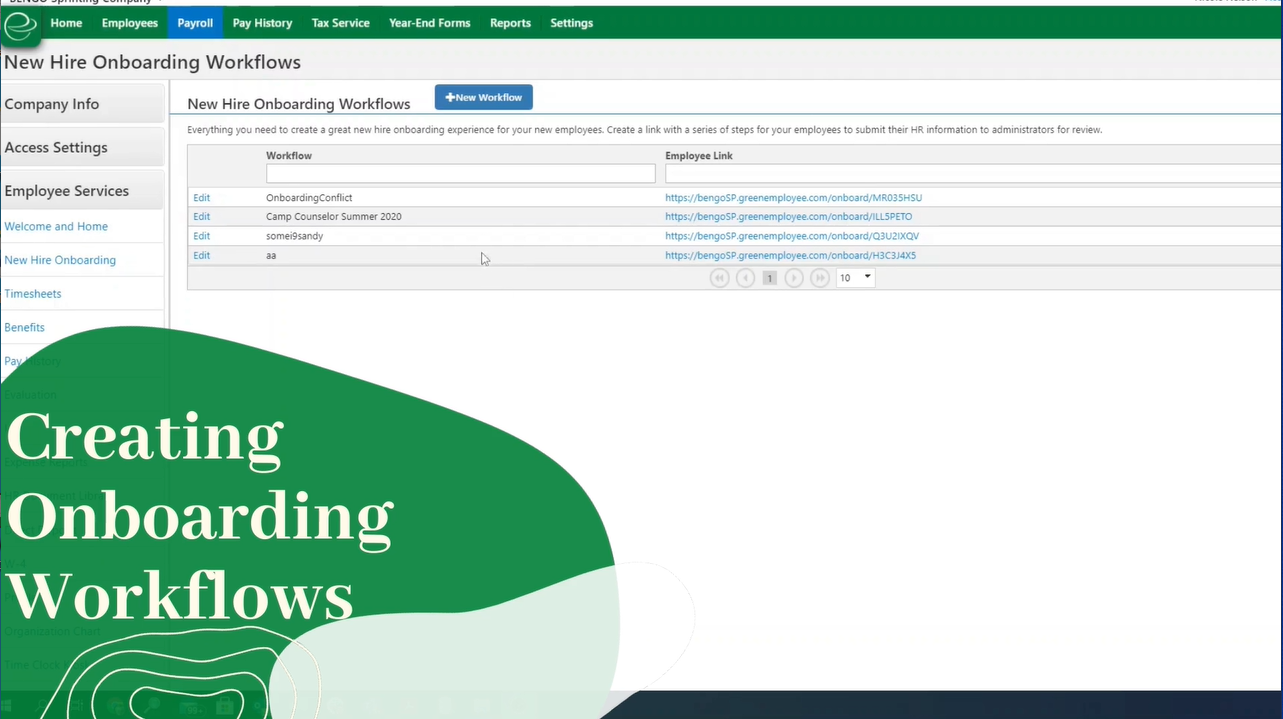Viewport: 1283px width, 719px height.
Task: Go to next page in pager
Action: coord(794,278)
